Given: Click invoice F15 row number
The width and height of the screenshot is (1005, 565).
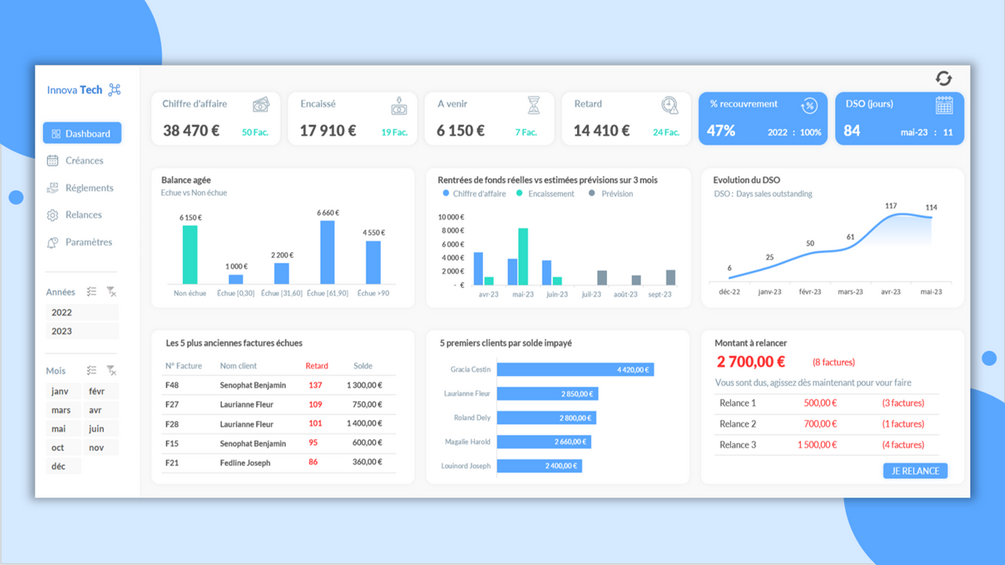Looking at the screenshot, I should point(172,443).
